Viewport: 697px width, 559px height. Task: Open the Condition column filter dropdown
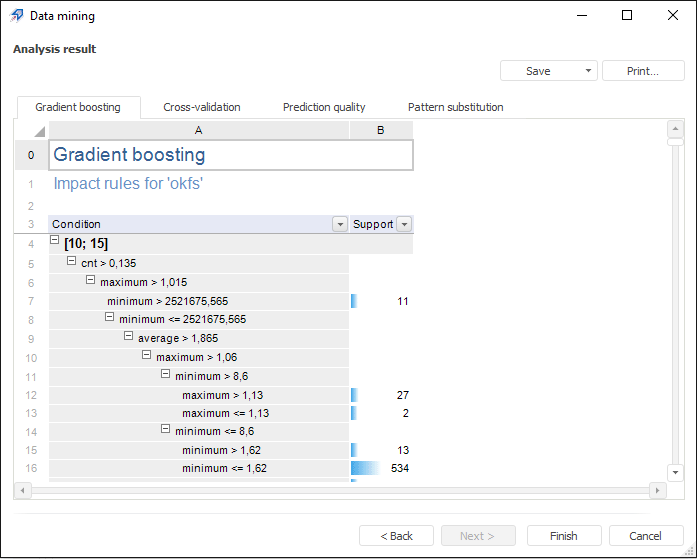coord(339,225)
